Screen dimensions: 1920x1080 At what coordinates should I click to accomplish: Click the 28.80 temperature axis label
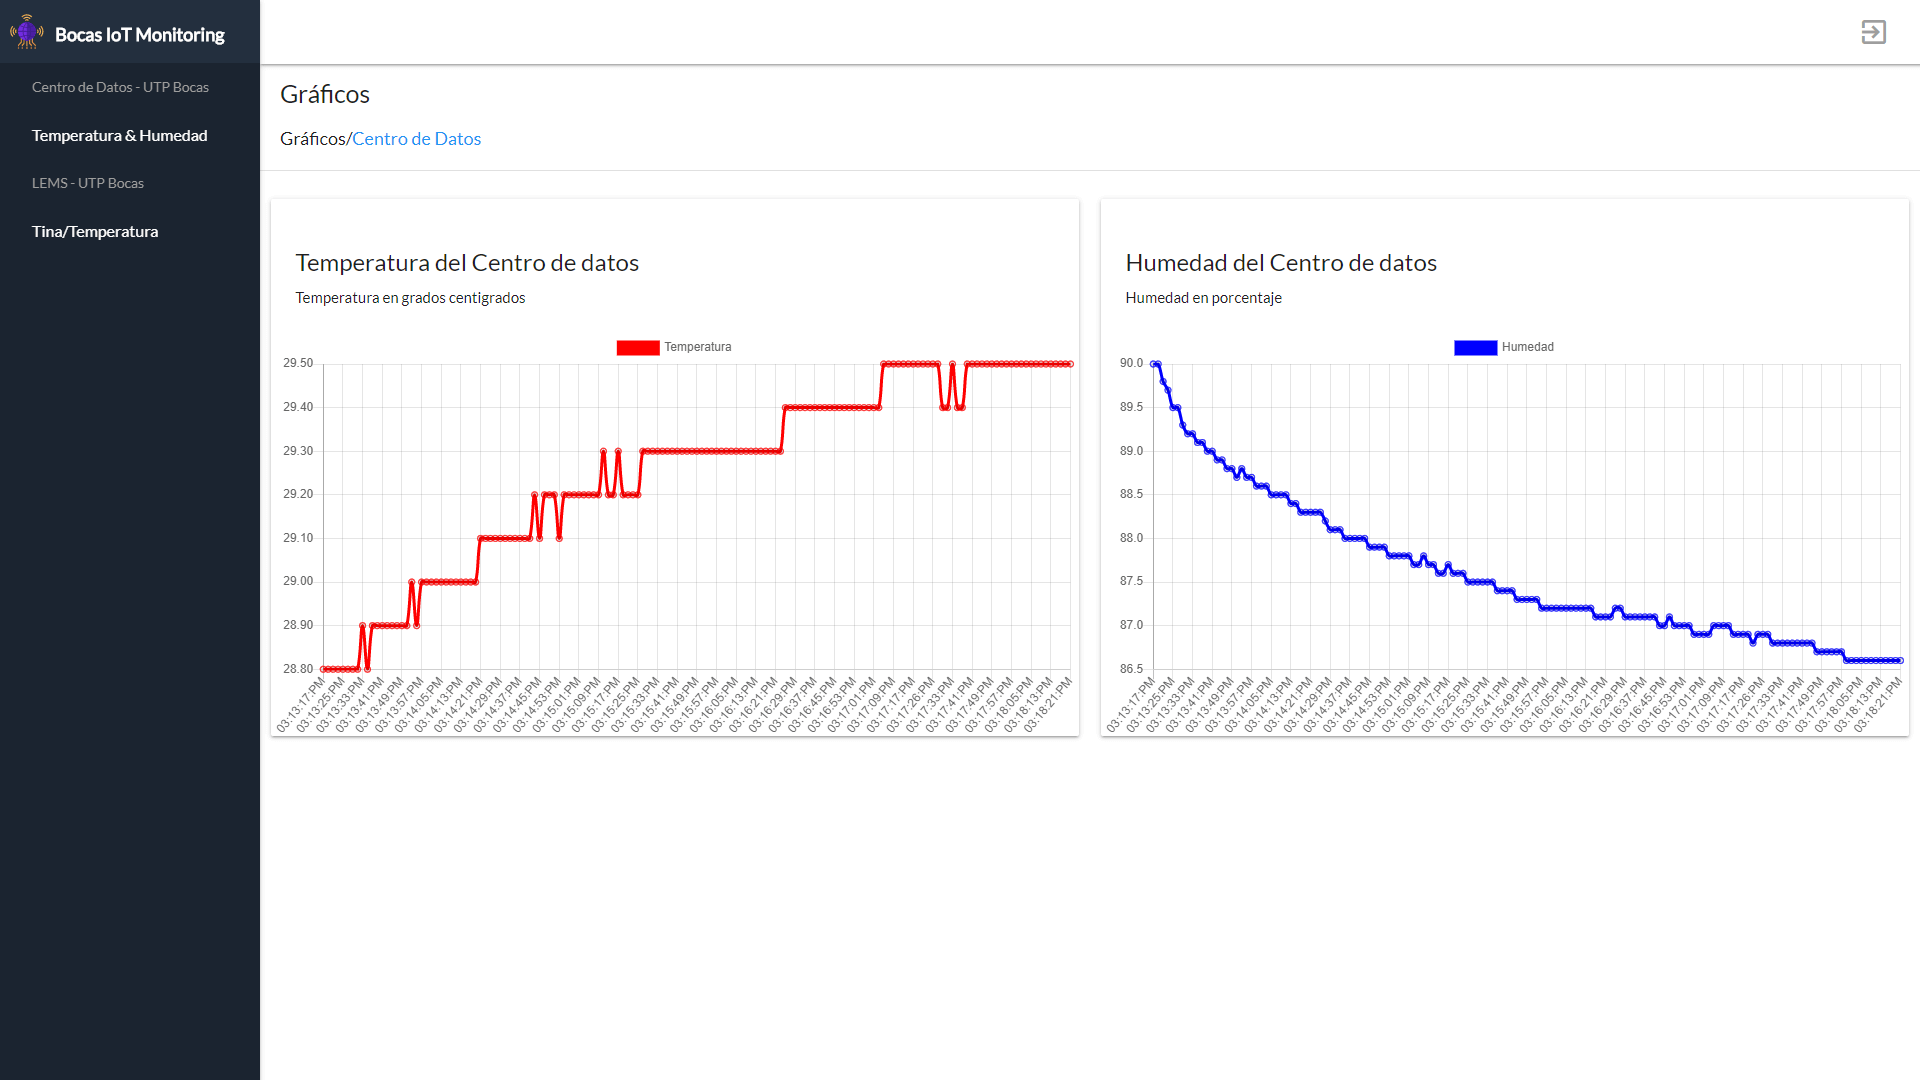click(x=298, y=669)
